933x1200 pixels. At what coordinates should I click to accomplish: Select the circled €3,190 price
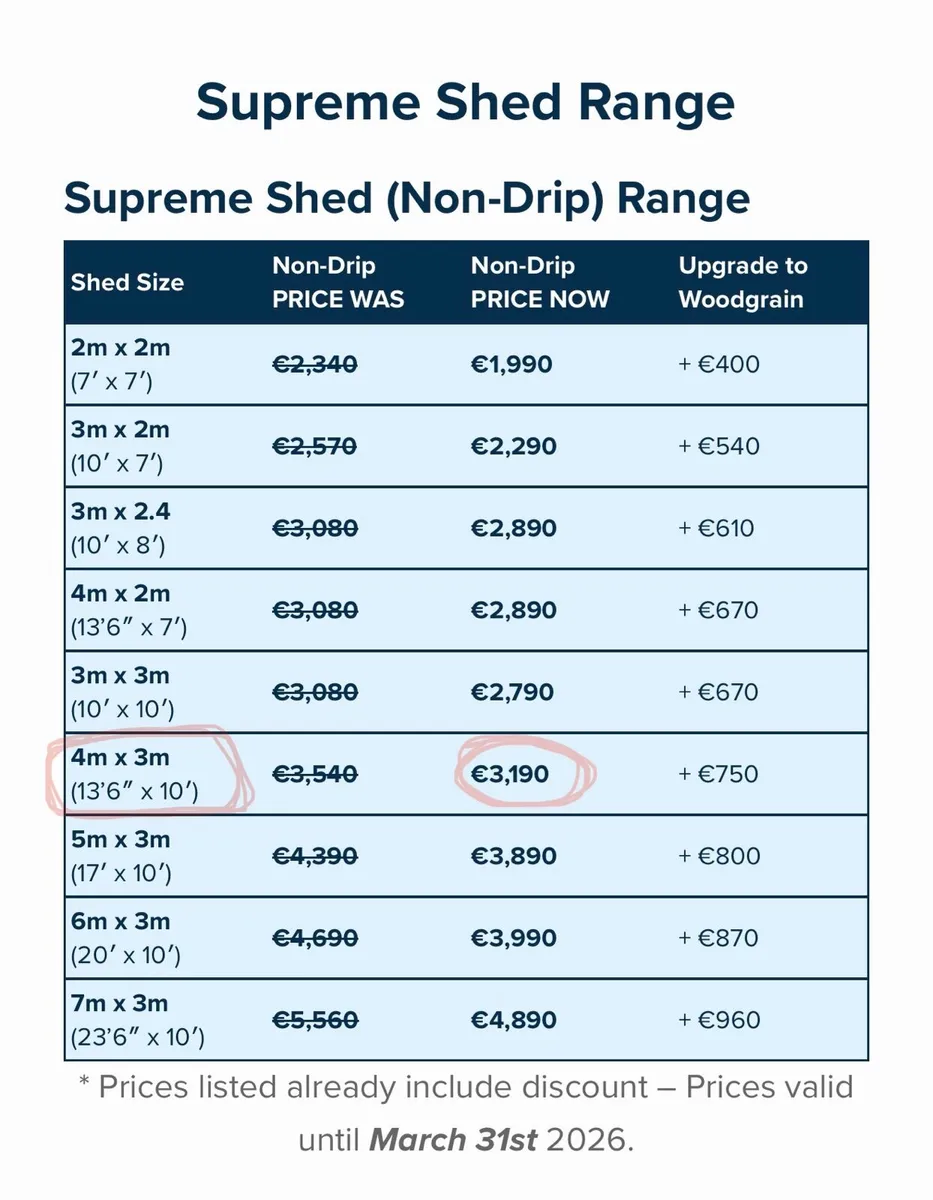511,774
